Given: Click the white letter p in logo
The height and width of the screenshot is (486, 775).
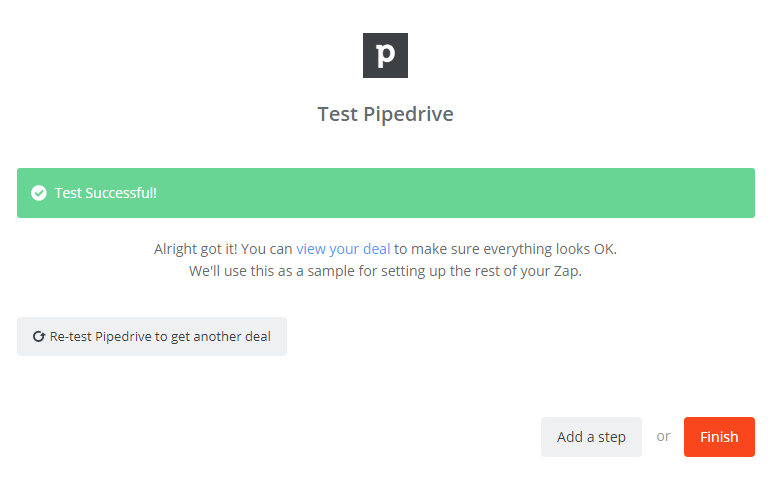Looking at the screenshot, I should [x=386, y=55].
